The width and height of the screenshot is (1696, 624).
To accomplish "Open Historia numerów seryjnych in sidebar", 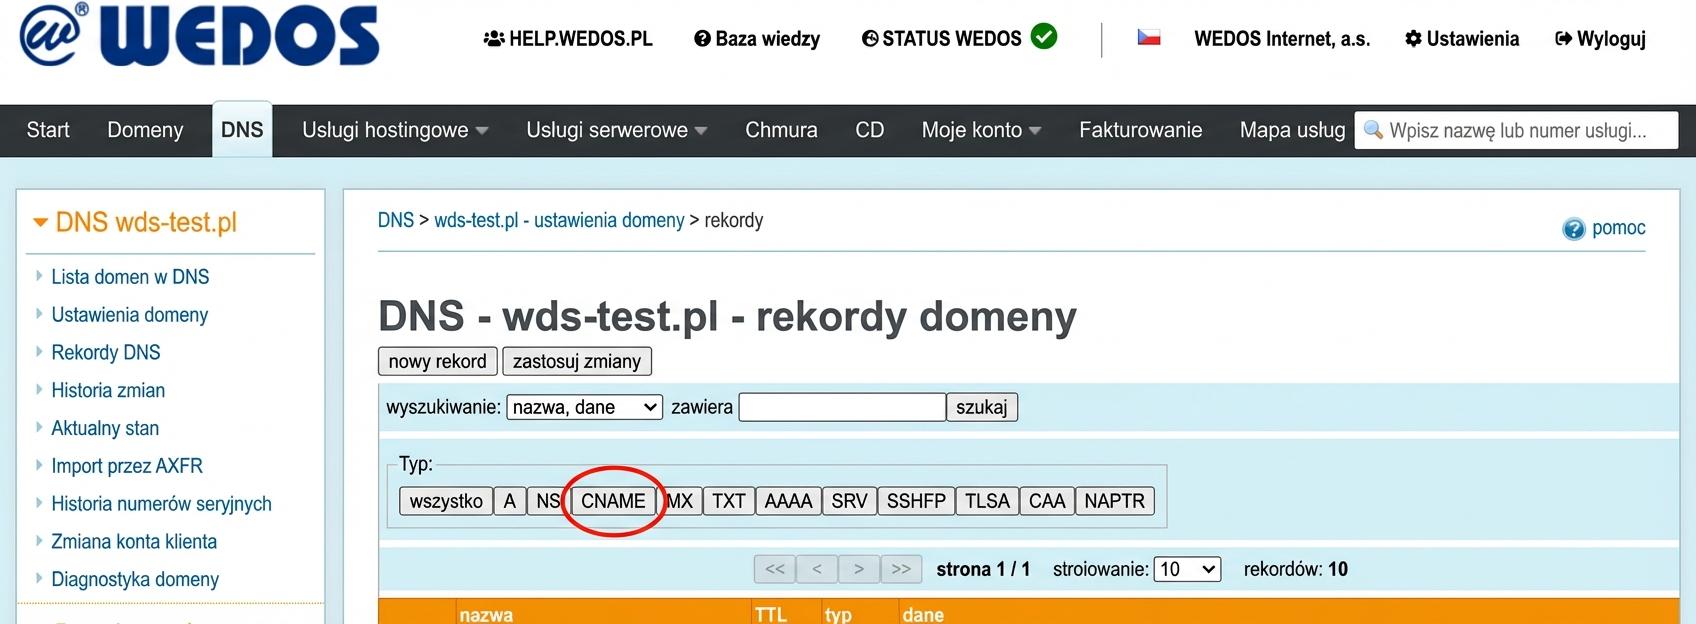I will (x=161, y=504).
